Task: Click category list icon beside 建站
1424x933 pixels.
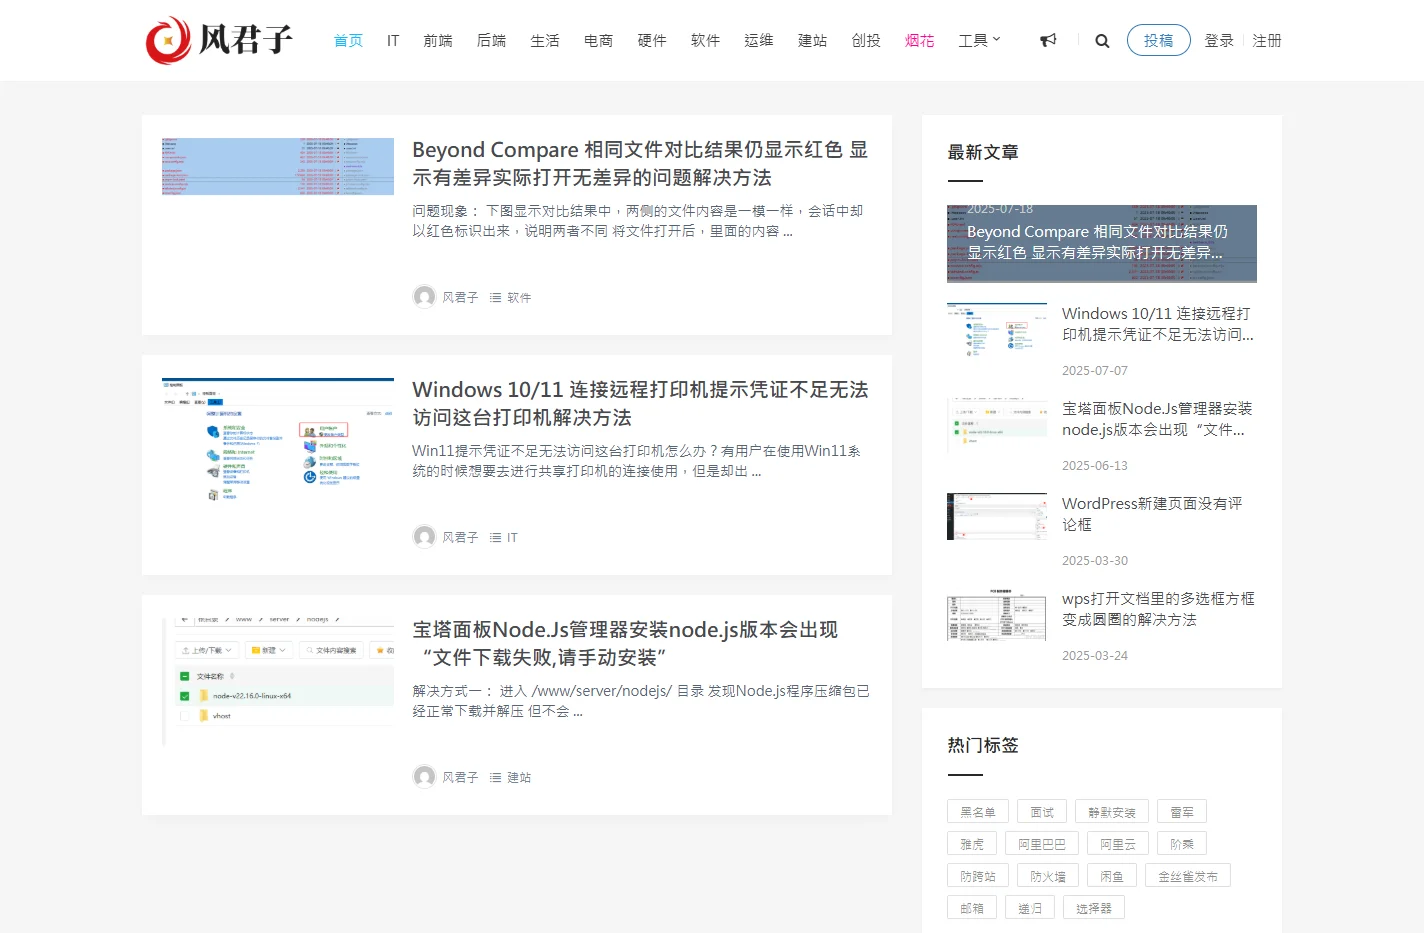Action: [495, 777]
